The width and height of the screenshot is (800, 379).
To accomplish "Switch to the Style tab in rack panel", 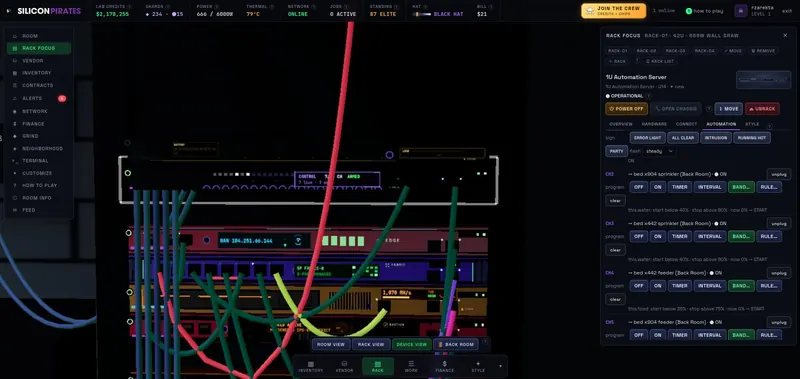I will tap(752, 124).
